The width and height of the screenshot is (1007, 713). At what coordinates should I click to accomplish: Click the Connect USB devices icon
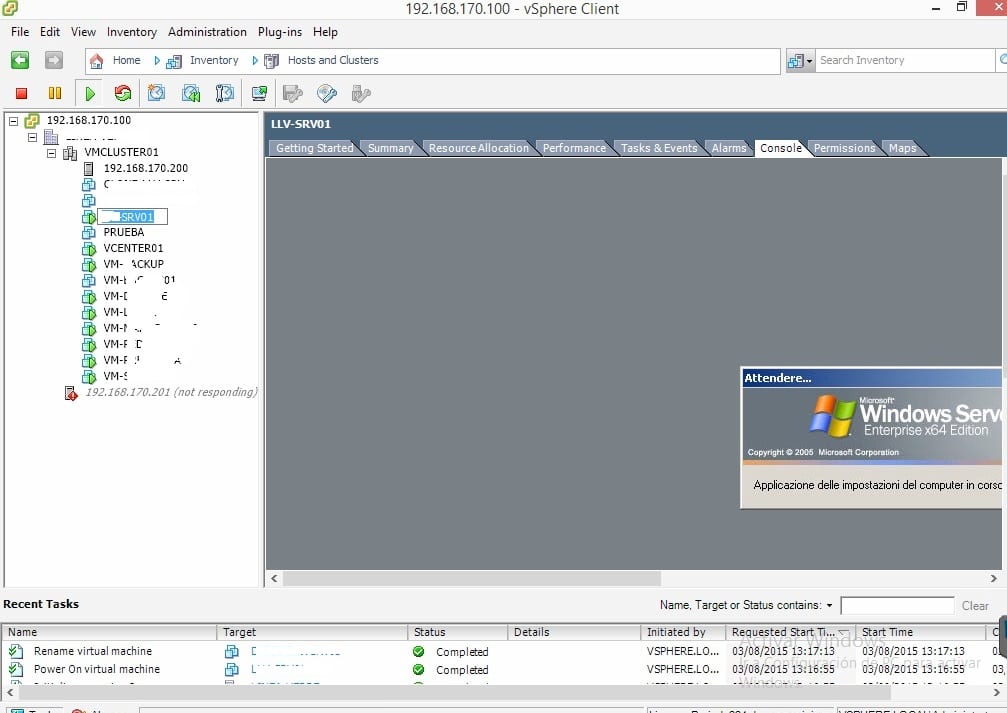(x=361, y=93)
